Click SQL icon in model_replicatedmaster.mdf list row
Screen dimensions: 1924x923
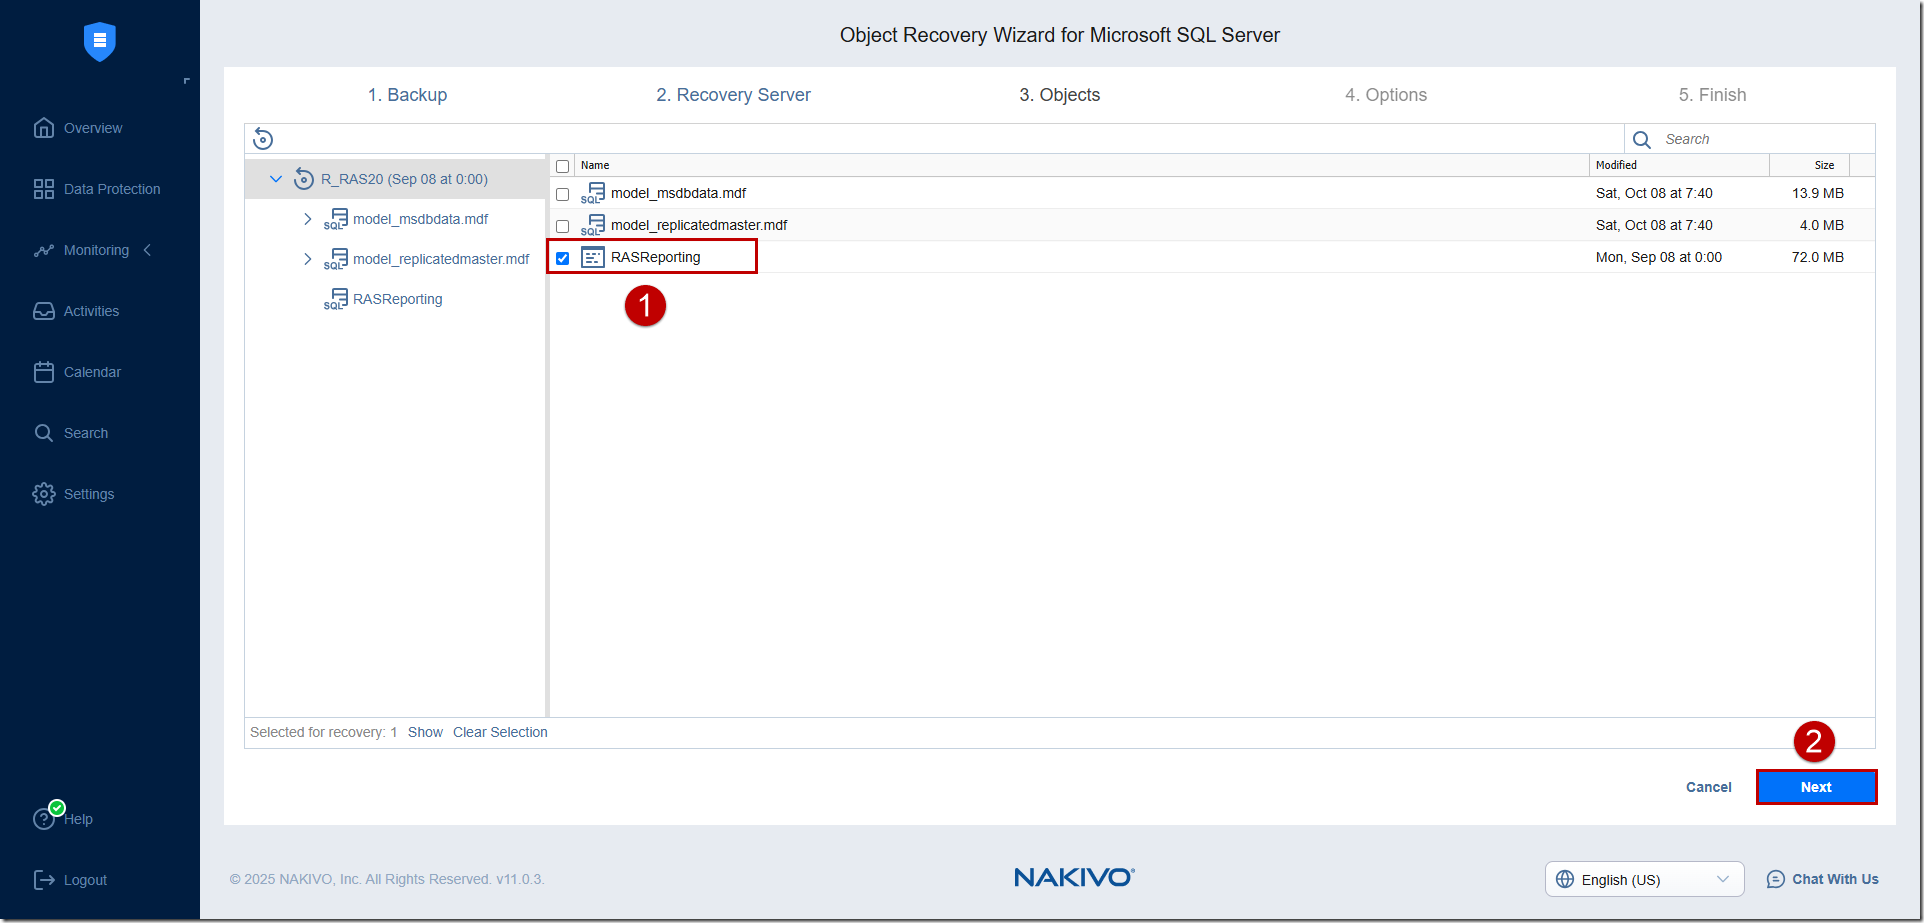tap(593, 225)
